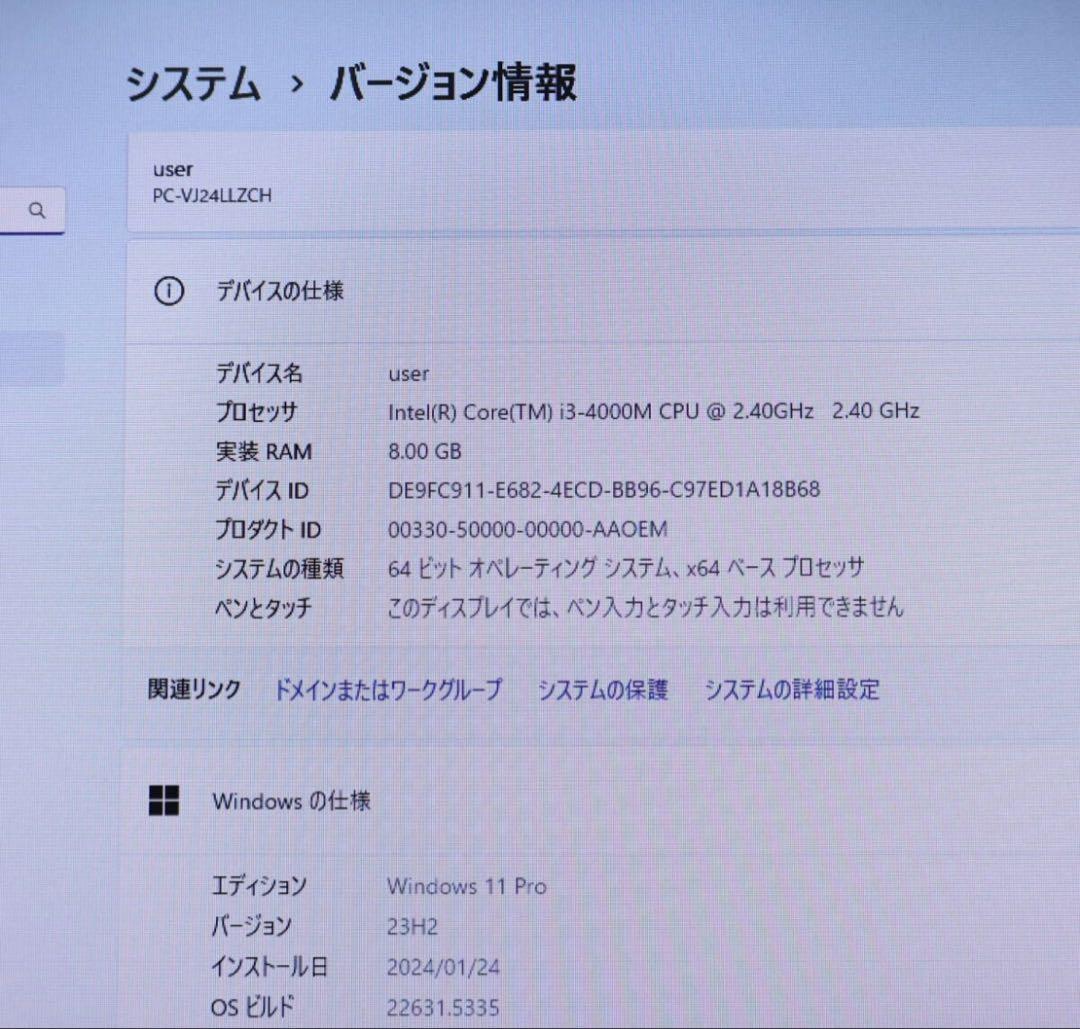Image resolution: width=1080 pixels, height=1029 pixels.
Task: Select OS build 22631.5335
Action: coord(442,1008)
